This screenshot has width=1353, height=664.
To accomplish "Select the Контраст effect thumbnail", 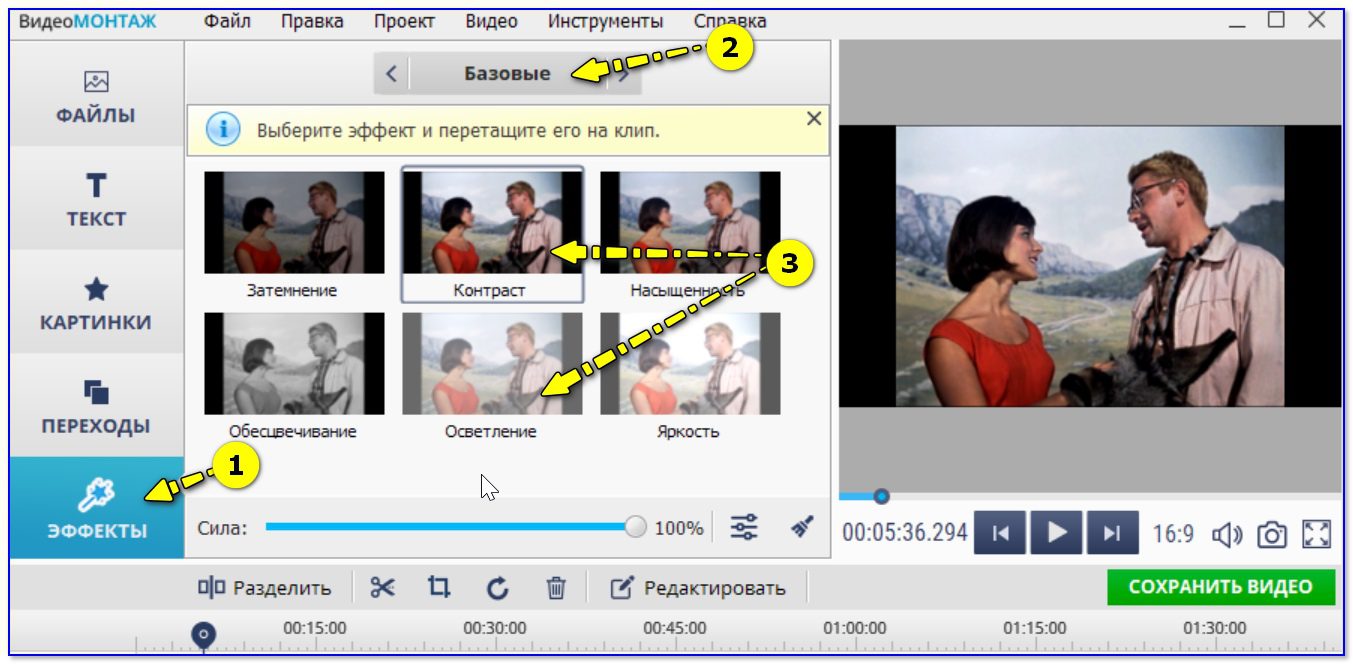I will [x=492, y=222].
